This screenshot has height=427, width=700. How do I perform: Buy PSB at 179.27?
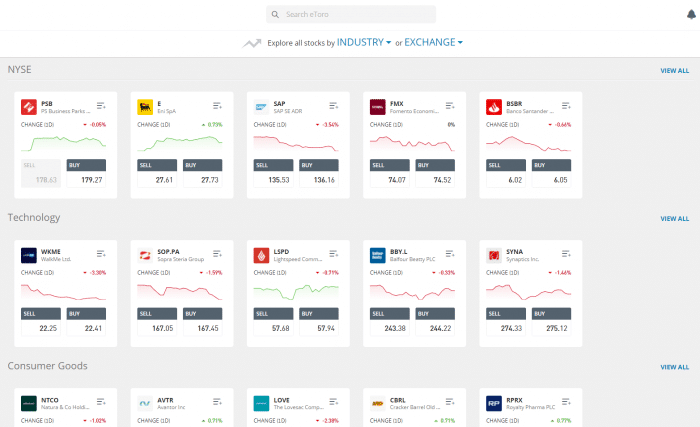(86, 173)
